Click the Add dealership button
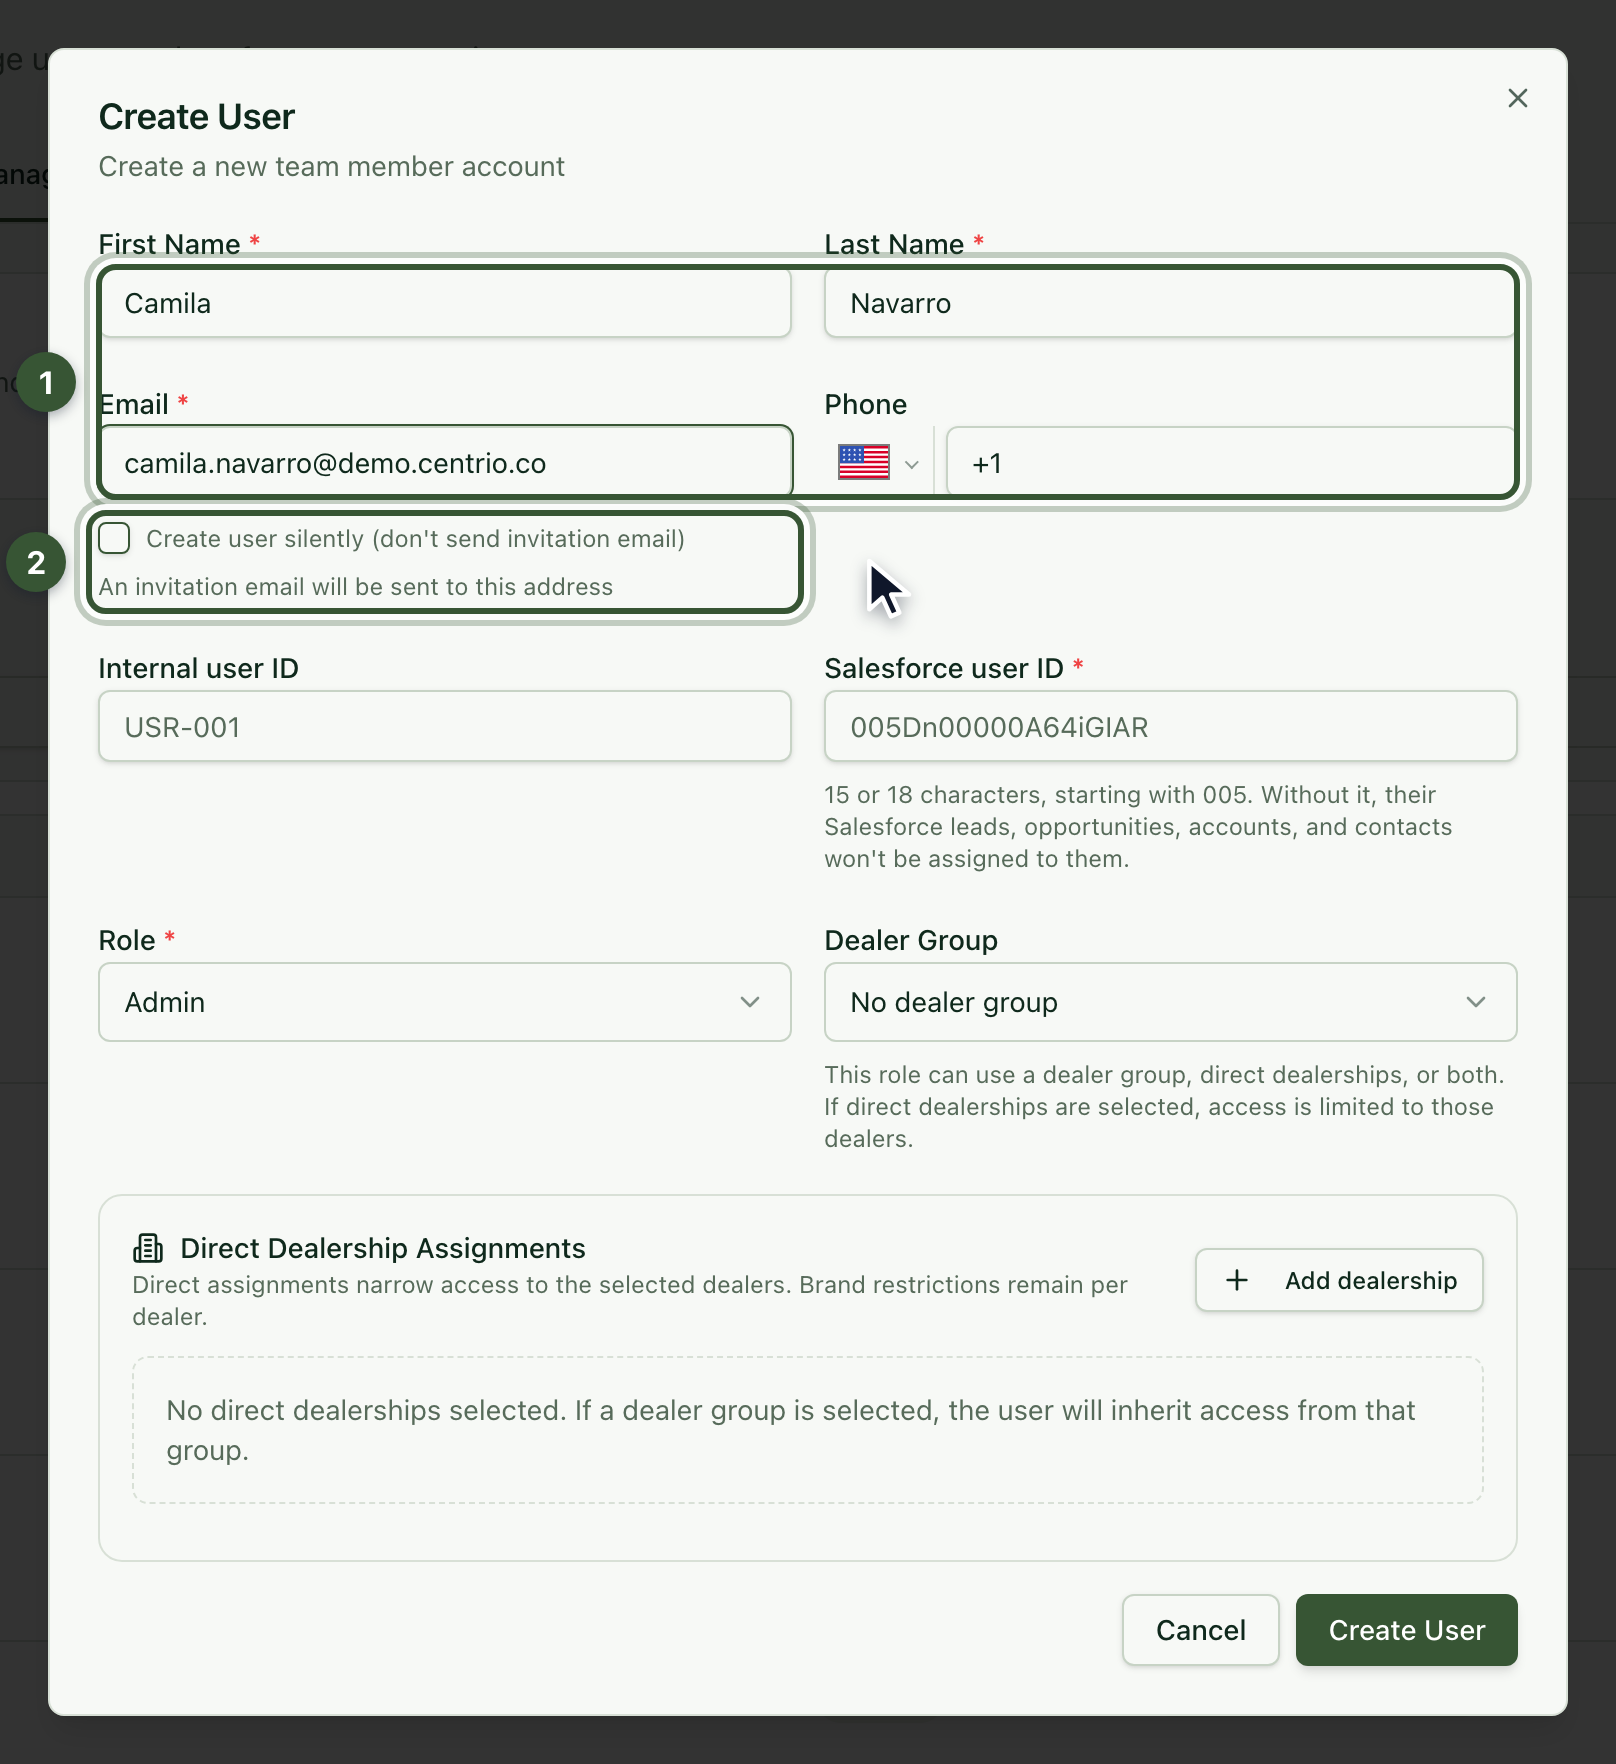Viewport: 1616px width, 1764px height. click(1339, 1280)
